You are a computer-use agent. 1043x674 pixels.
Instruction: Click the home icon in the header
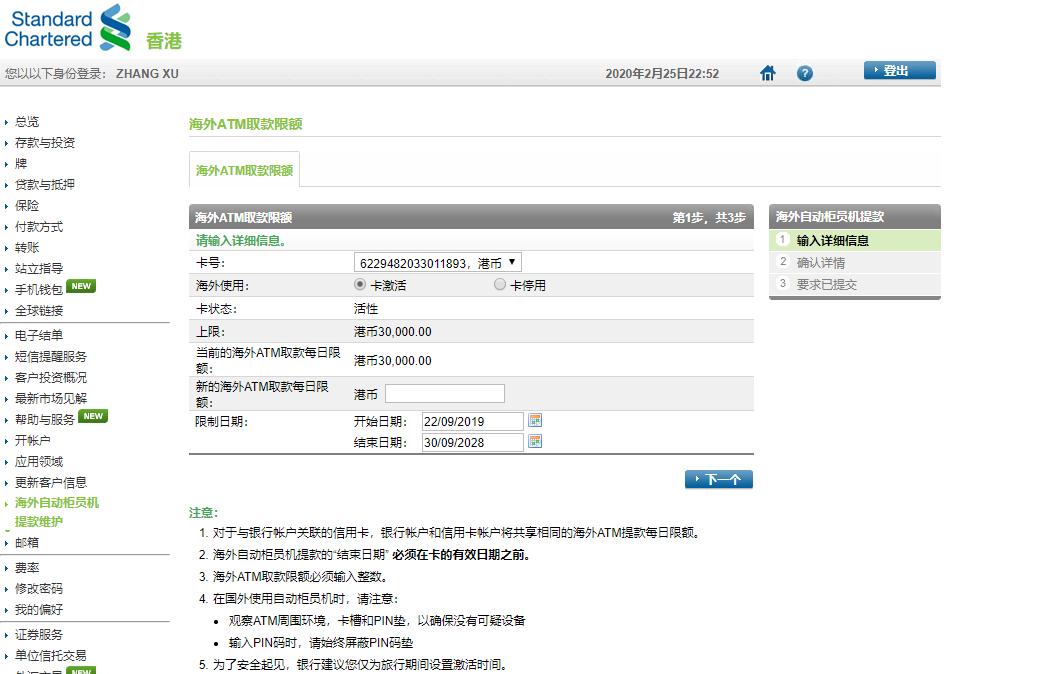click(x=767, y=71)
